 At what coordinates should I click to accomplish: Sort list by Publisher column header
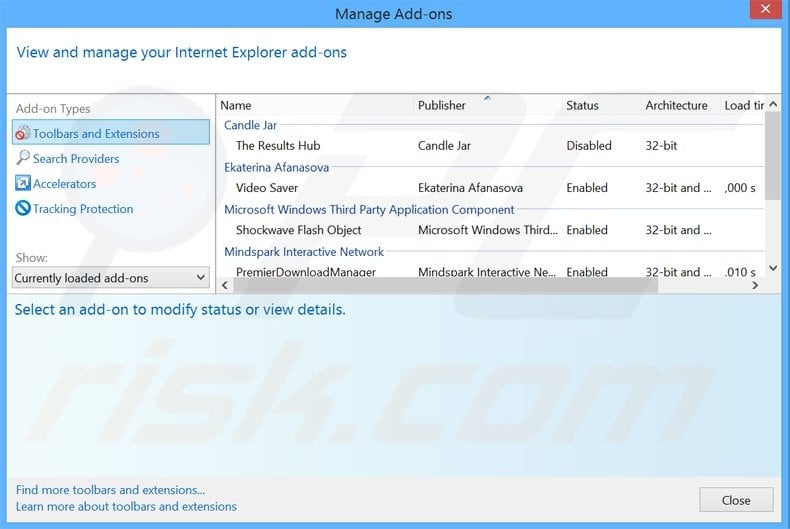(488, 105)
